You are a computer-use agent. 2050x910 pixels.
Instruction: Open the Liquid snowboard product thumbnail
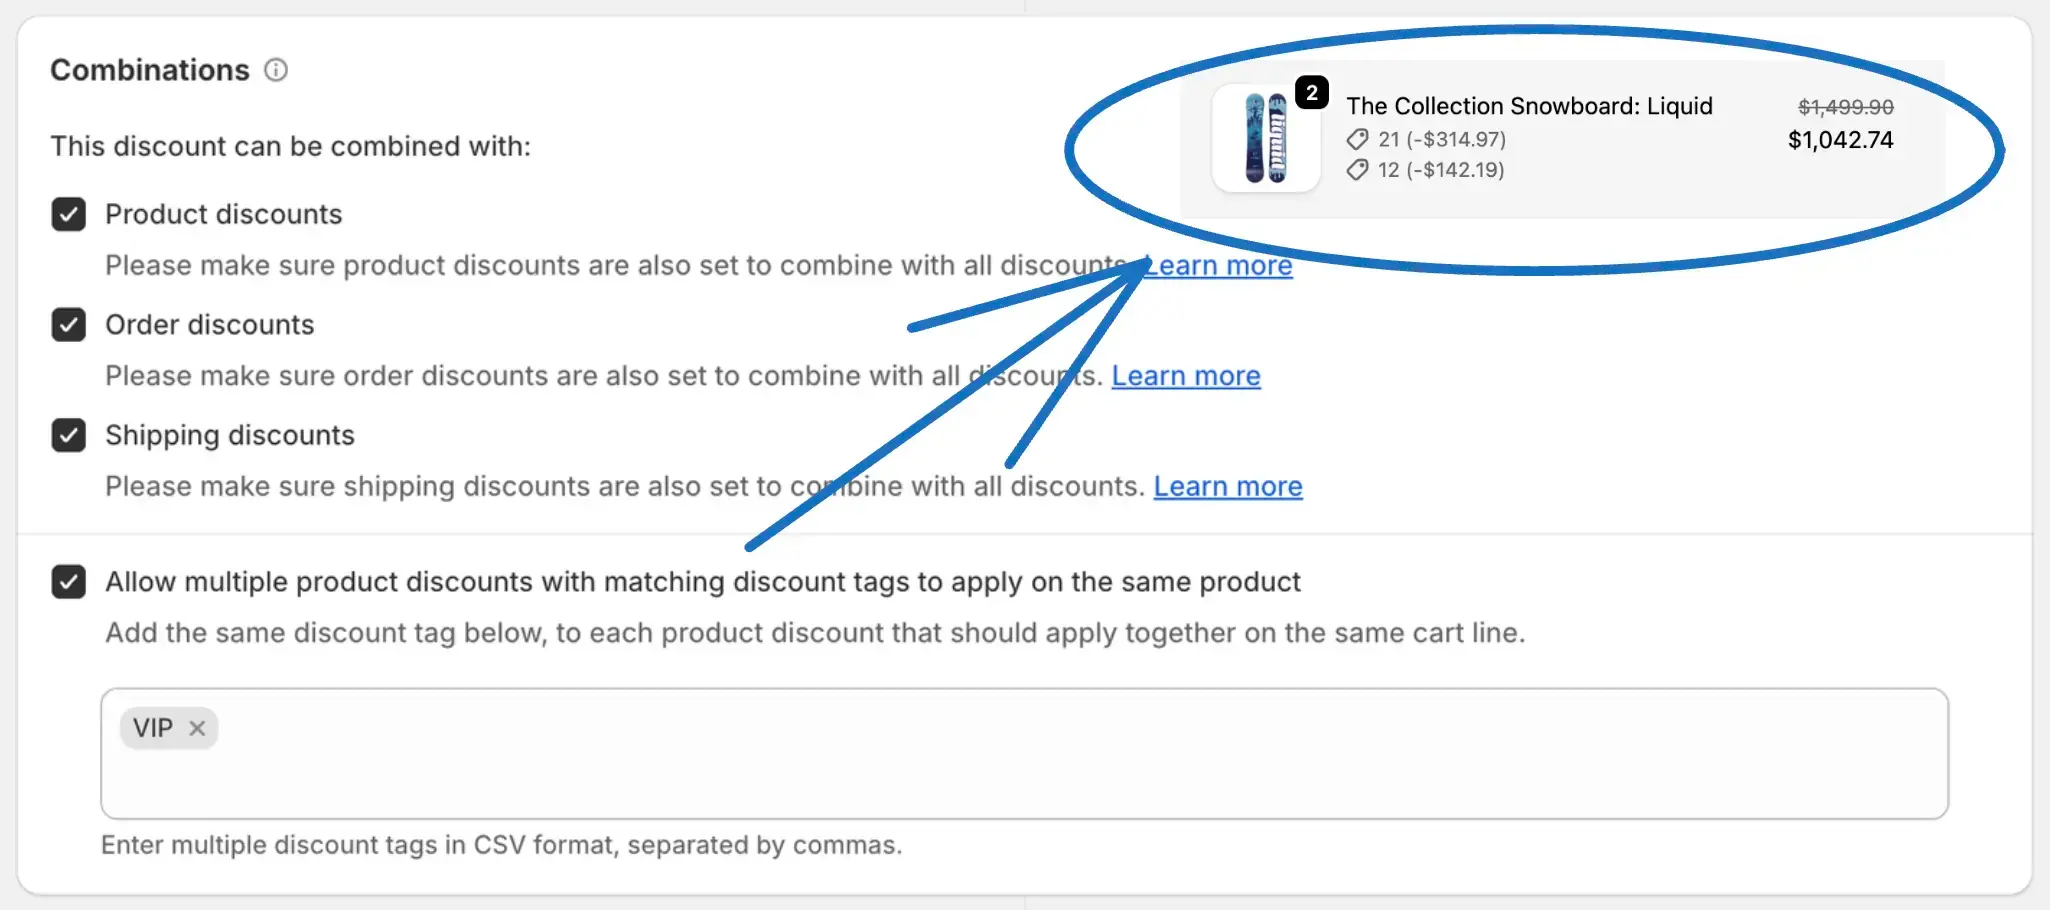click(x=1266, y=138)
